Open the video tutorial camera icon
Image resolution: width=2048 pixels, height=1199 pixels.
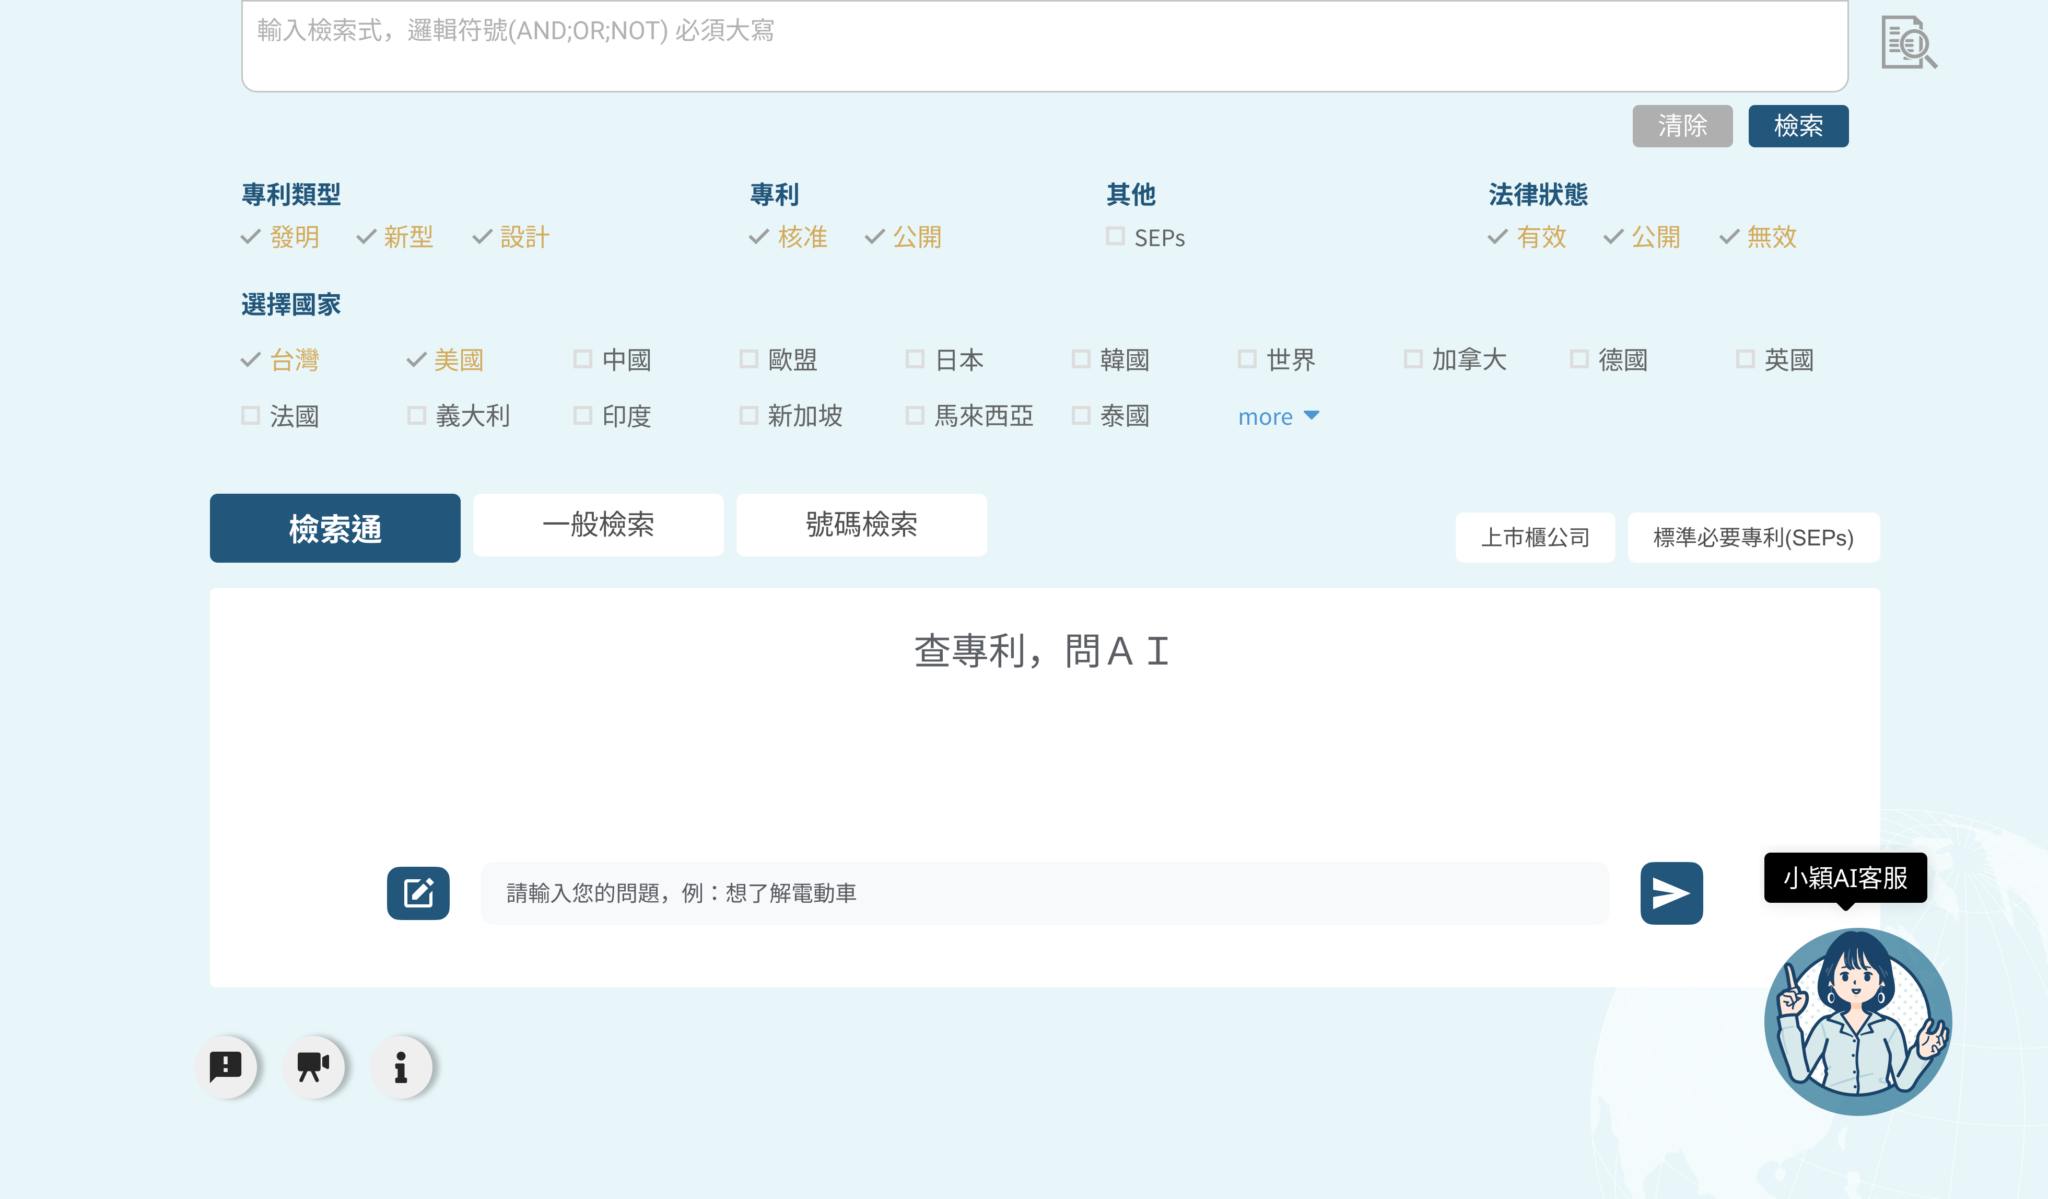(313, 1067)
